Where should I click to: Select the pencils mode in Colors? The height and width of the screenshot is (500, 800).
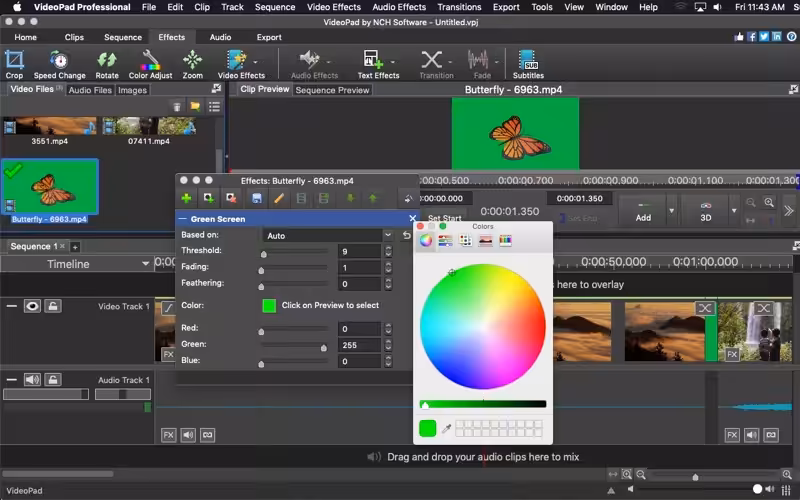(505, 240)
